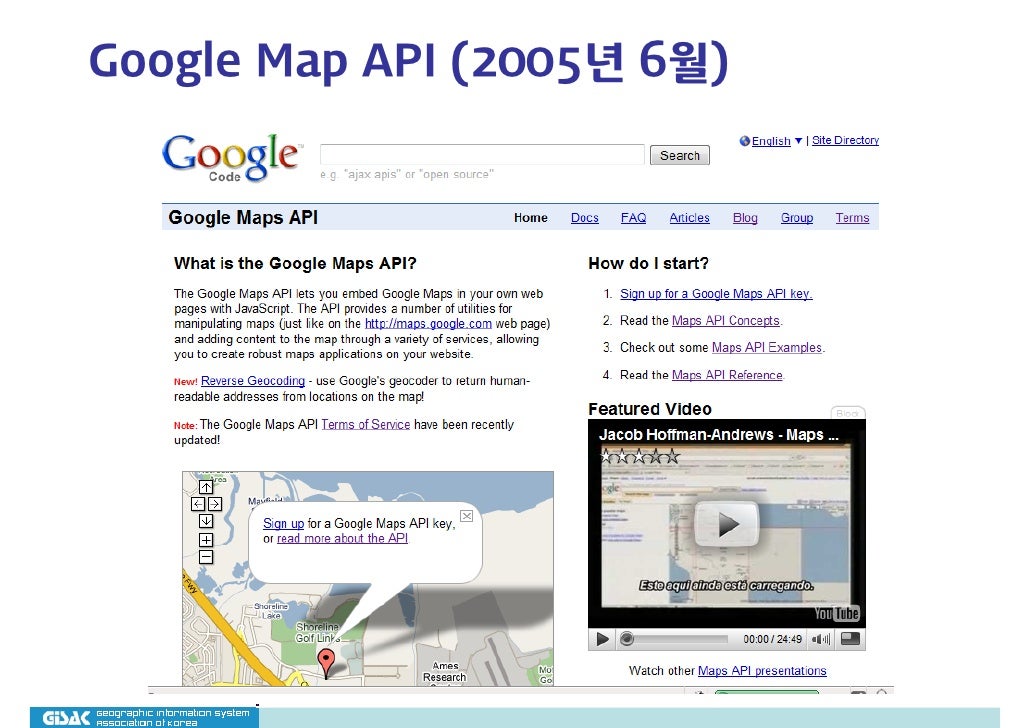Pan the map up with the arrow
Viewport: 1030px width, 728px height.
(x=206, y=487)
